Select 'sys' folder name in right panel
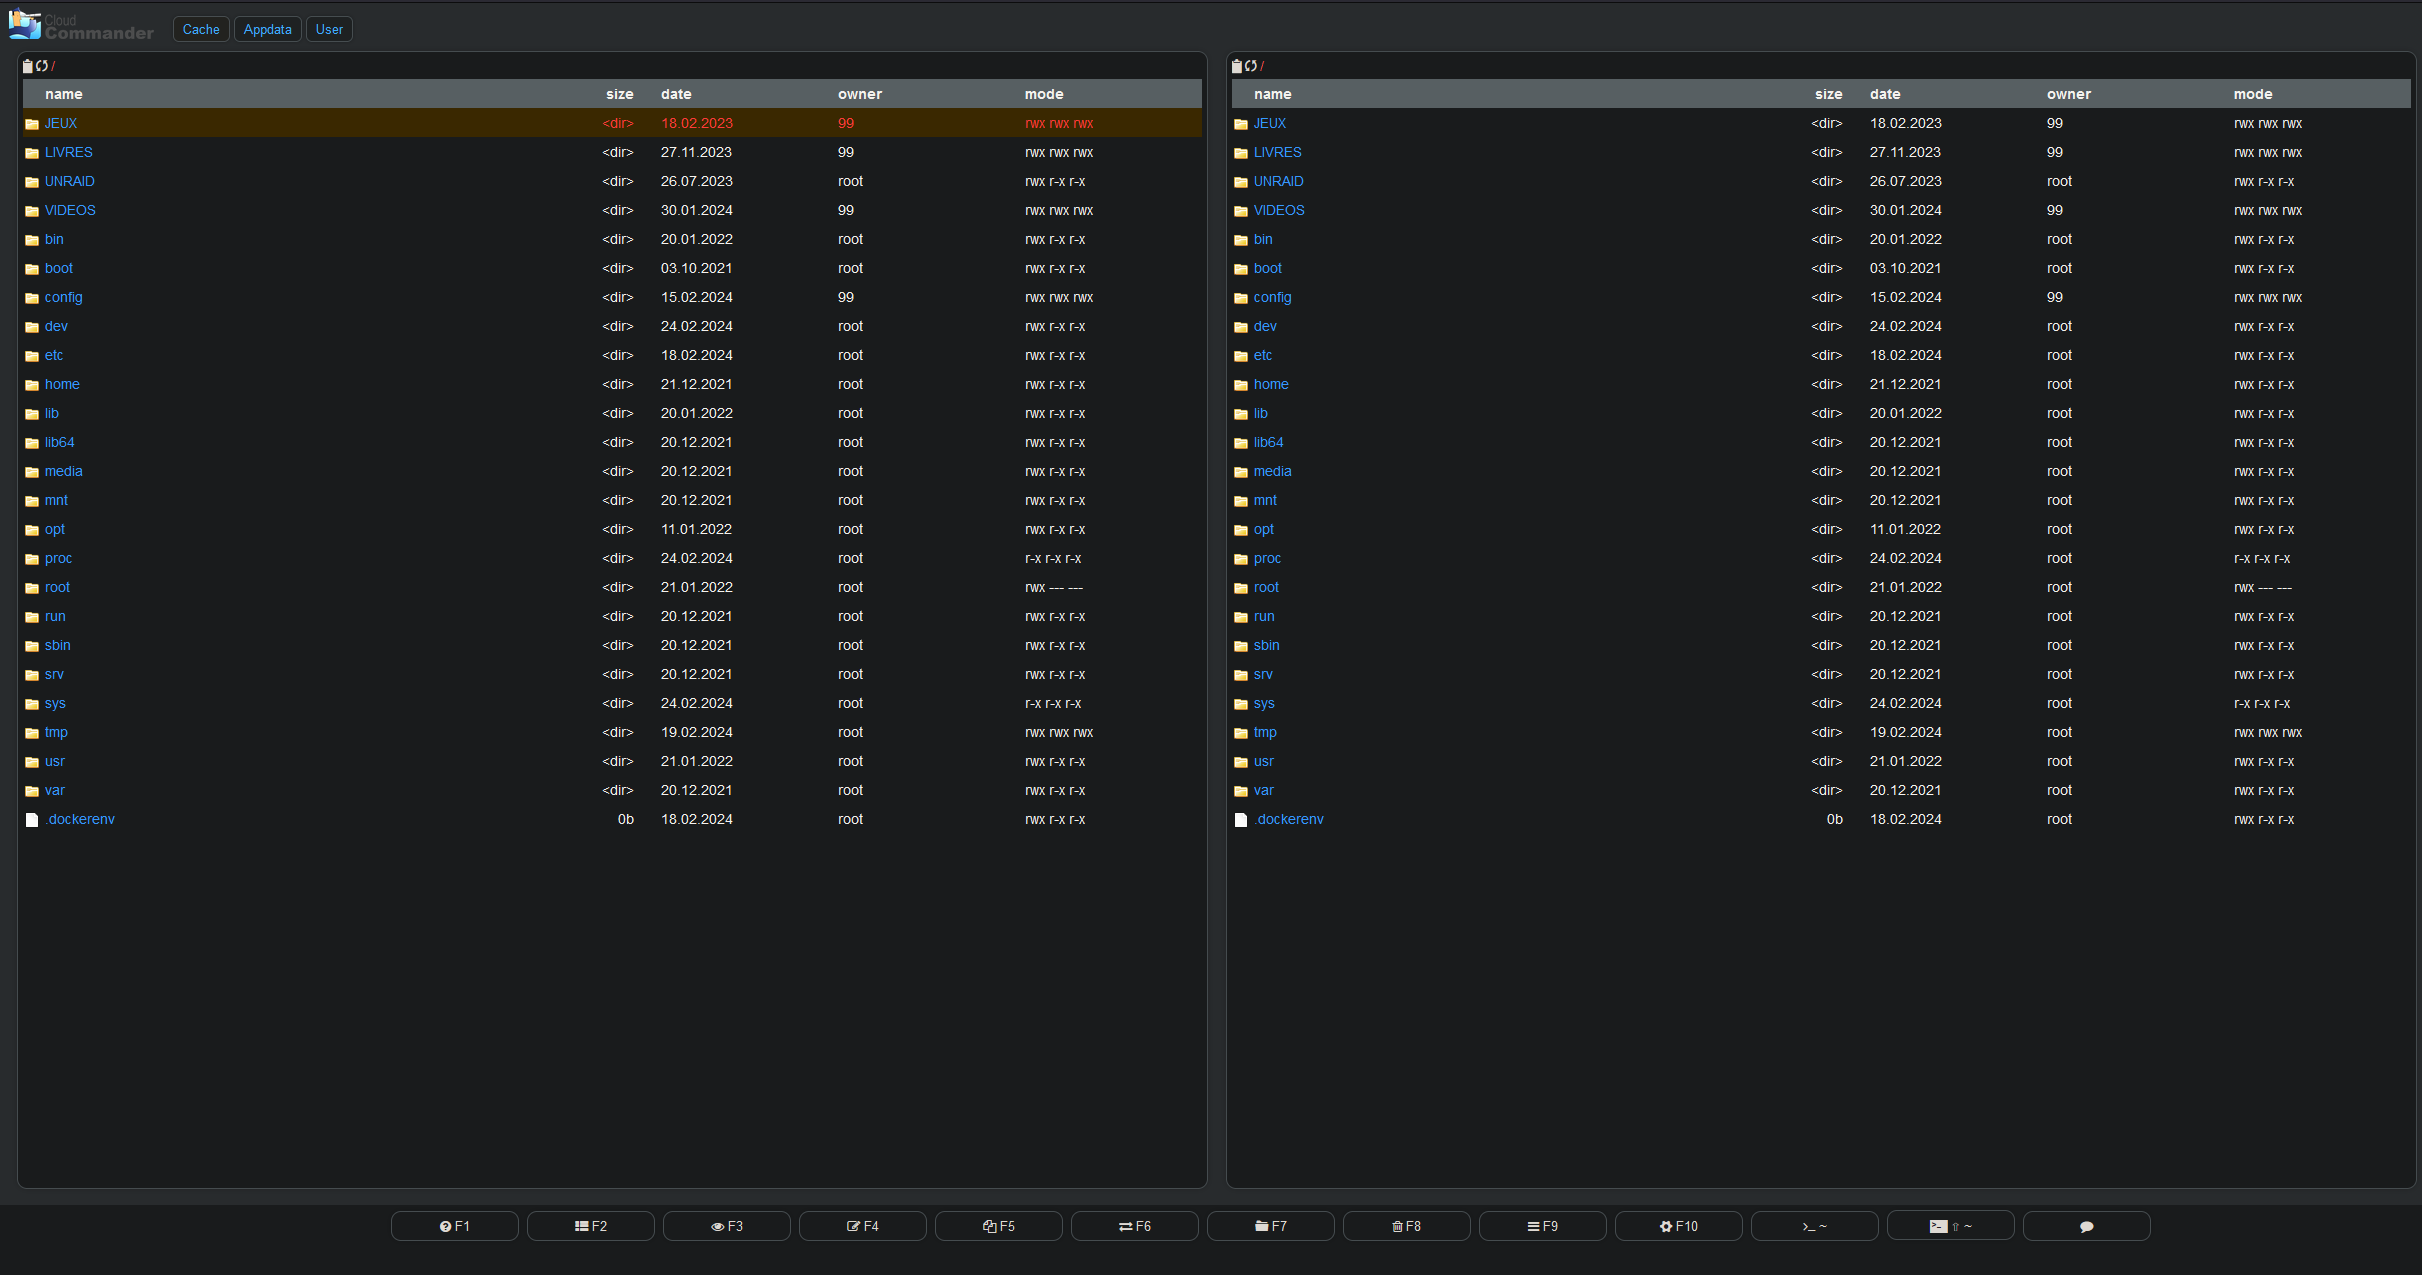Viewport: 2422px width, 1275px height. (x=1264, y=703)
